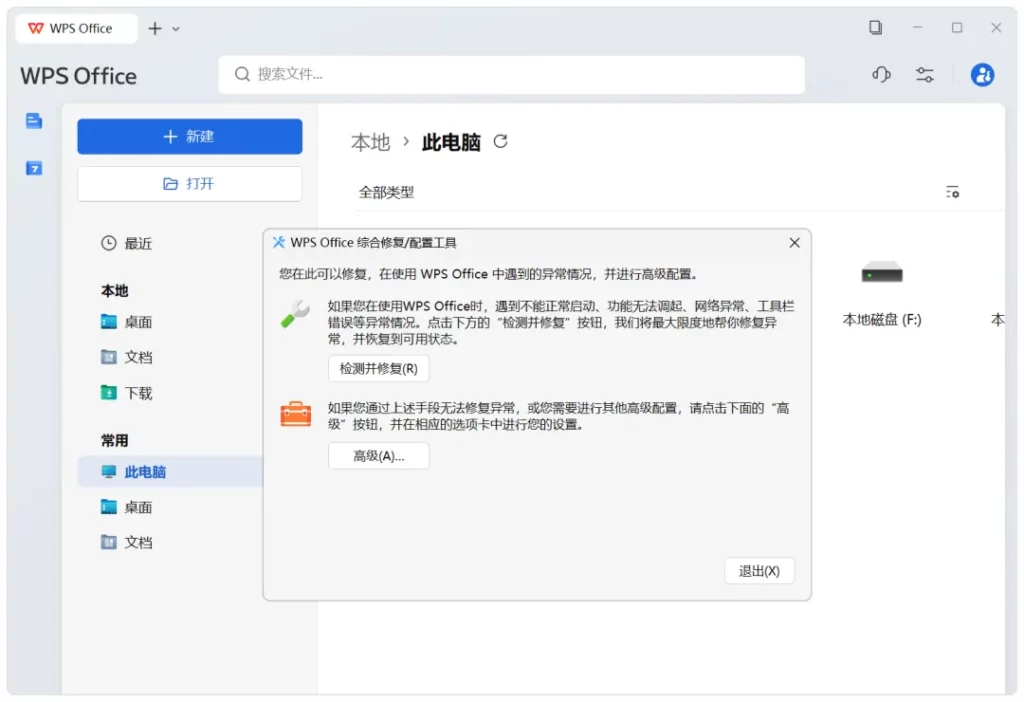Click the orange toolbox icon

[x=296, y=414]
